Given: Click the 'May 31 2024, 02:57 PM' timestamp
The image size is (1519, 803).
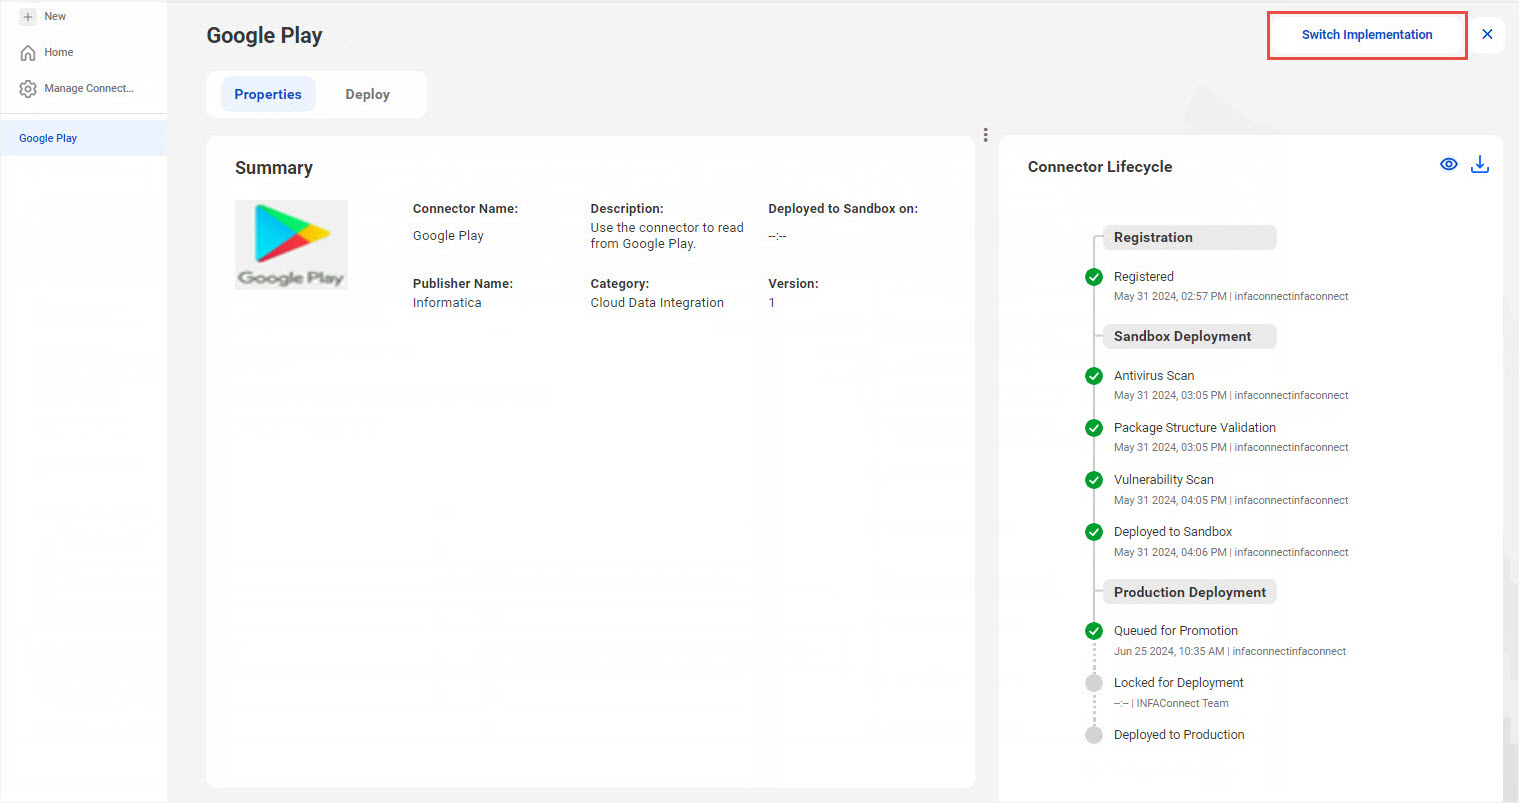Looking at the screenshot, I should click(x=1170, y=297).
